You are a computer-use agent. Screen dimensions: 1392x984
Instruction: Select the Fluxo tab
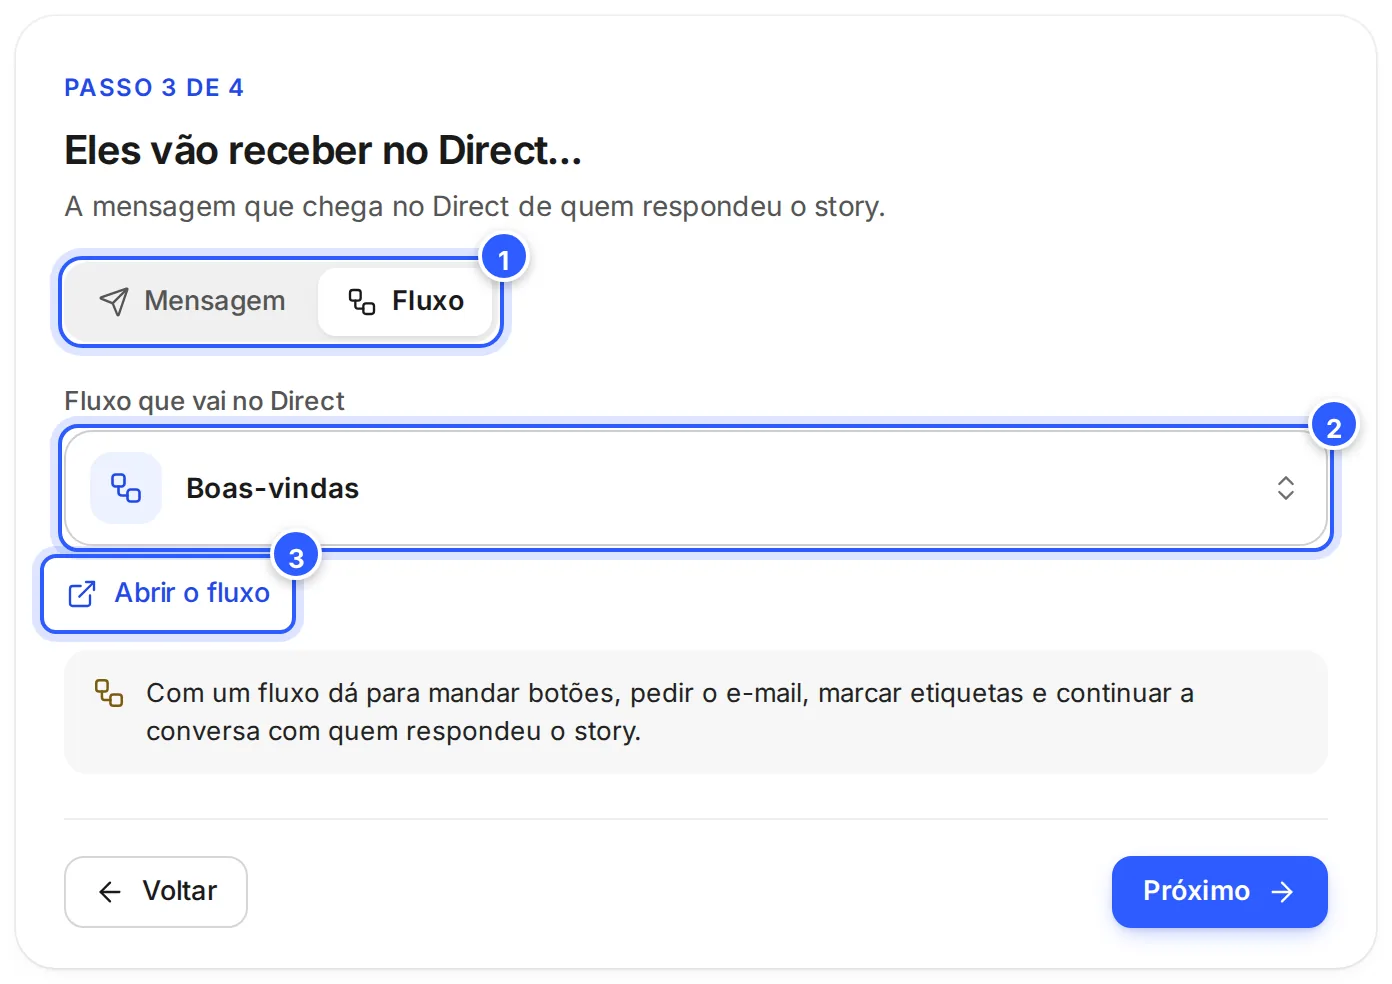[x=406, y=301]
